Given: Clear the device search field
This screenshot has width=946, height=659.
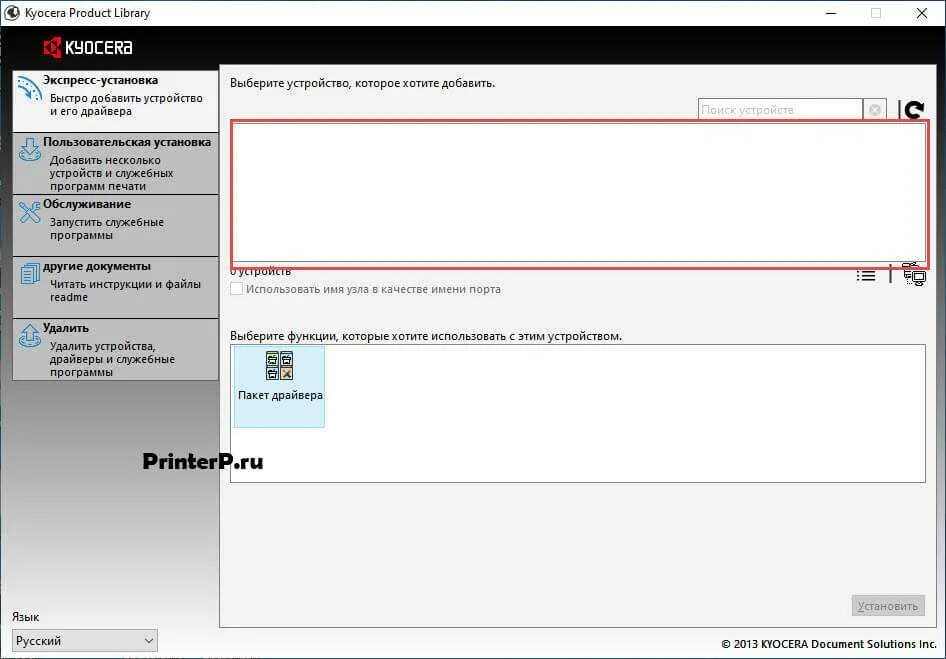Looking at the screenshot, I should point(875,110).
